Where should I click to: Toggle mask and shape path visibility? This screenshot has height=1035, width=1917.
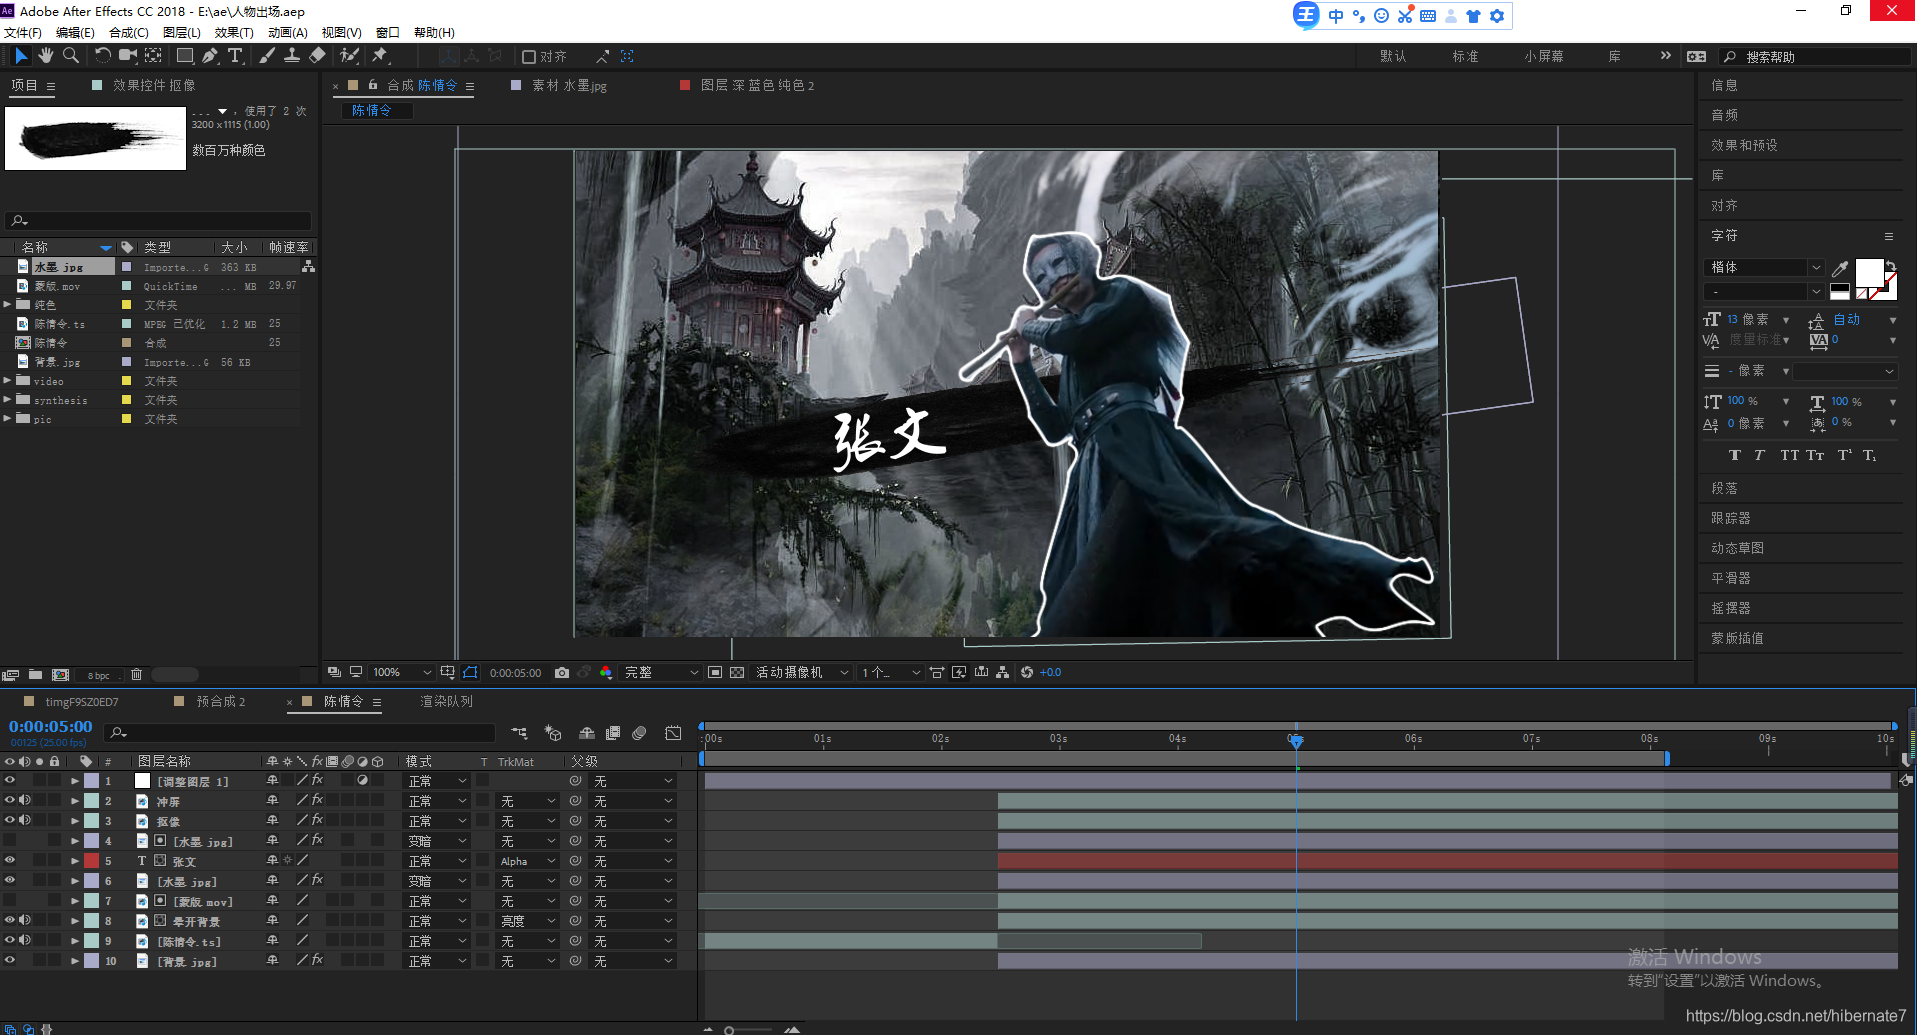tap(470, 673)
